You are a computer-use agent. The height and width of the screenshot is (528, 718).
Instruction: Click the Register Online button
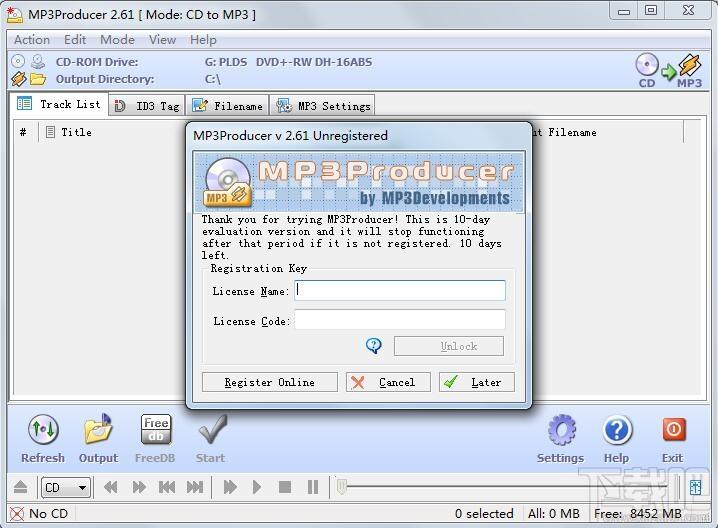270,382
